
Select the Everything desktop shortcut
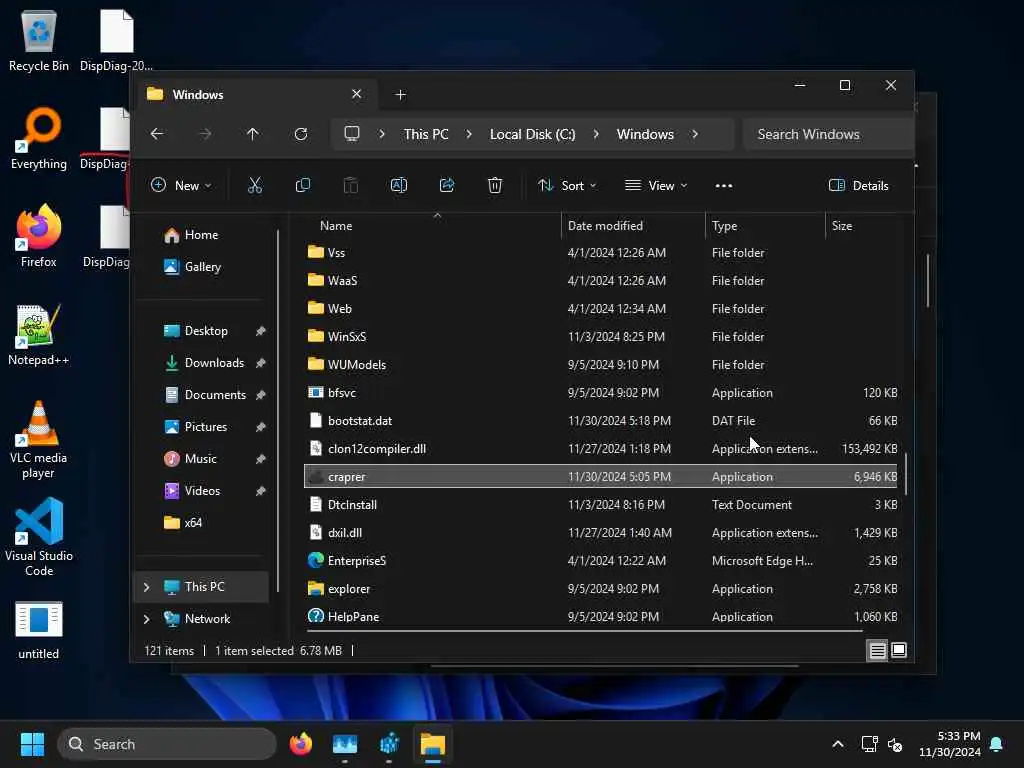(39, 138)
